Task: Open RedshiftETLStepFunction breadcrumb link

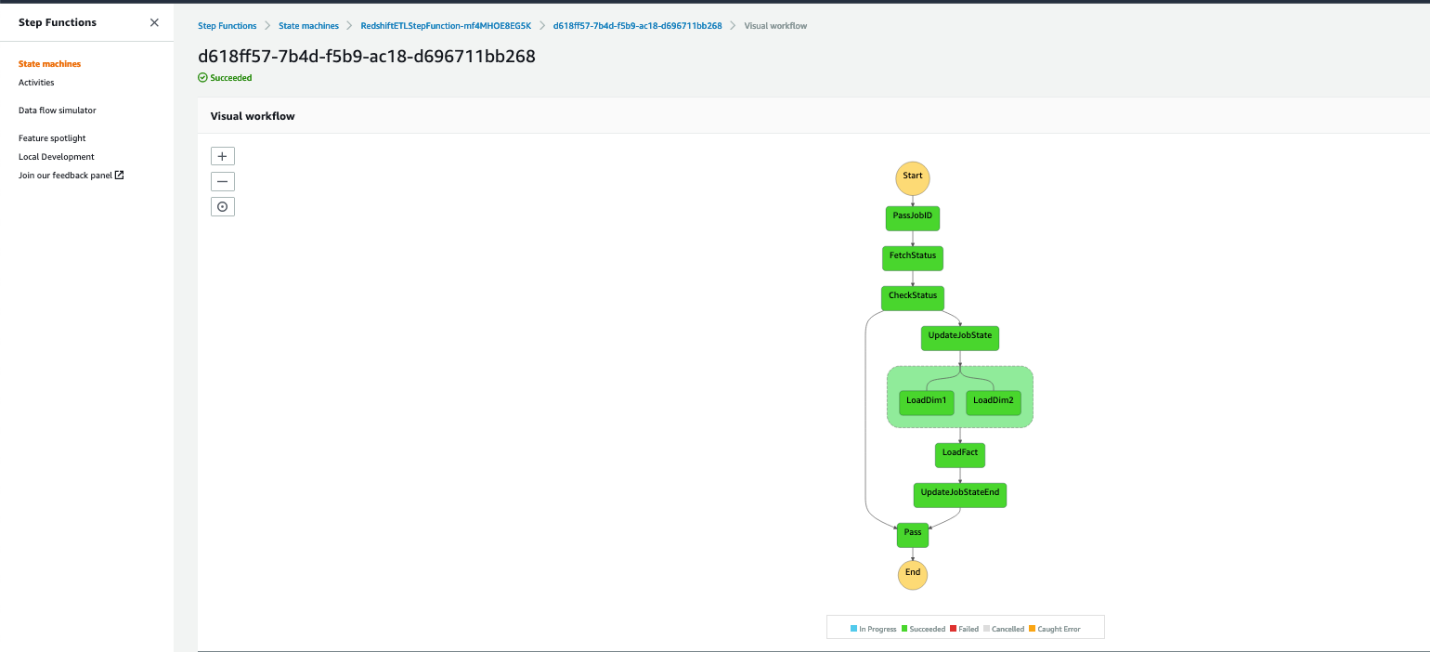Action: point(446,26)
